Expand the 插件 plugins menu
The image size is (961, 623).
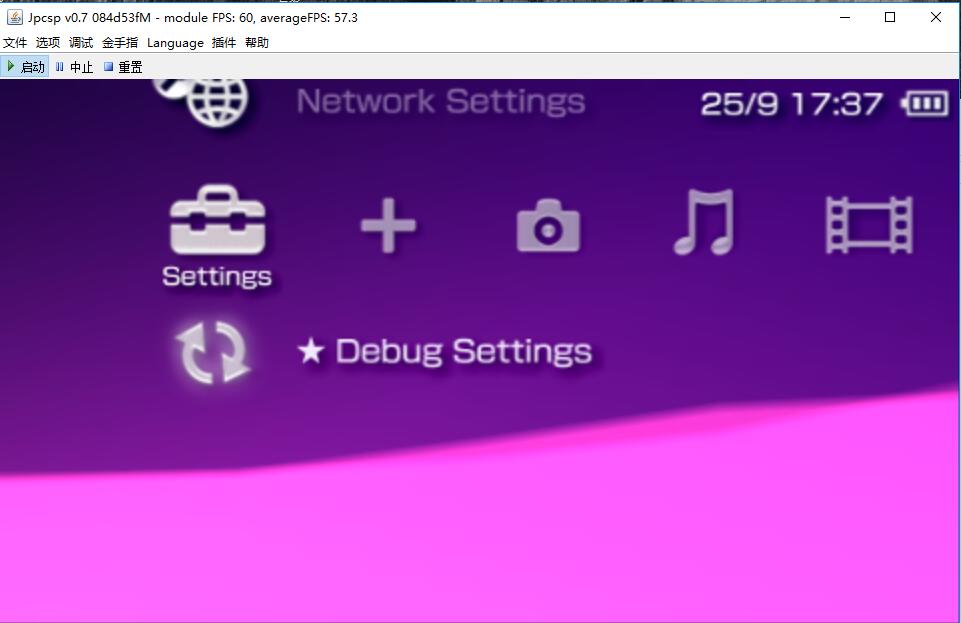(x=224, y=43)
